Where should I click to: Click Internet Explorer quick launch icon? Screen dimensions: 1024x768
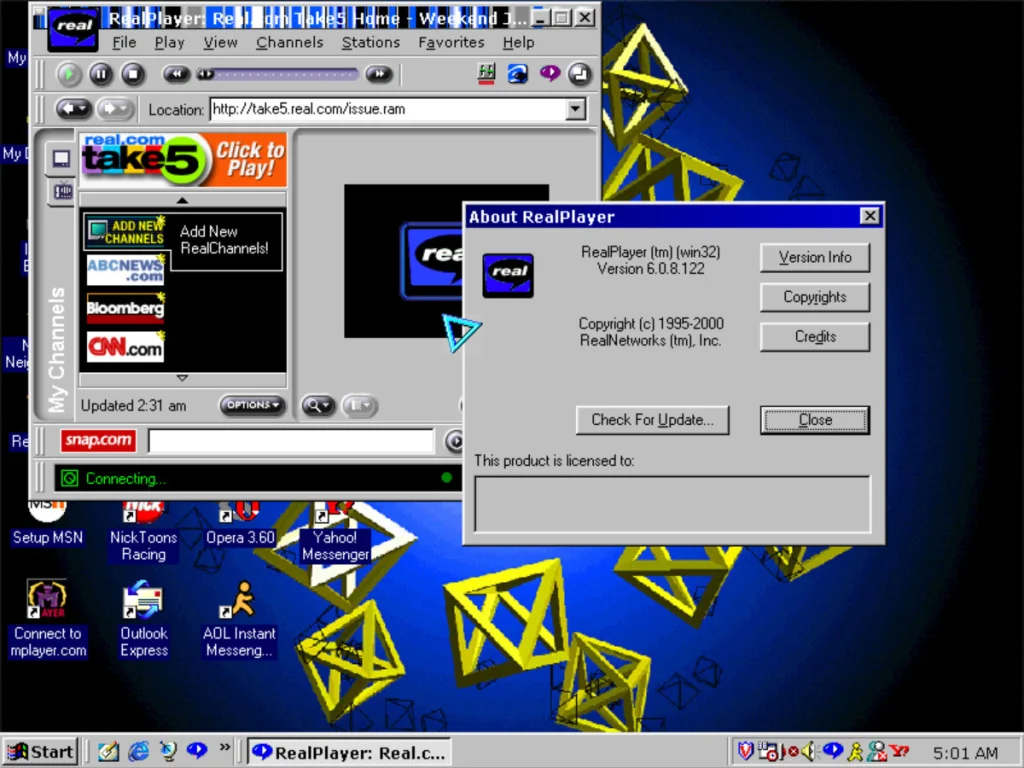click(x=139, y=751)
